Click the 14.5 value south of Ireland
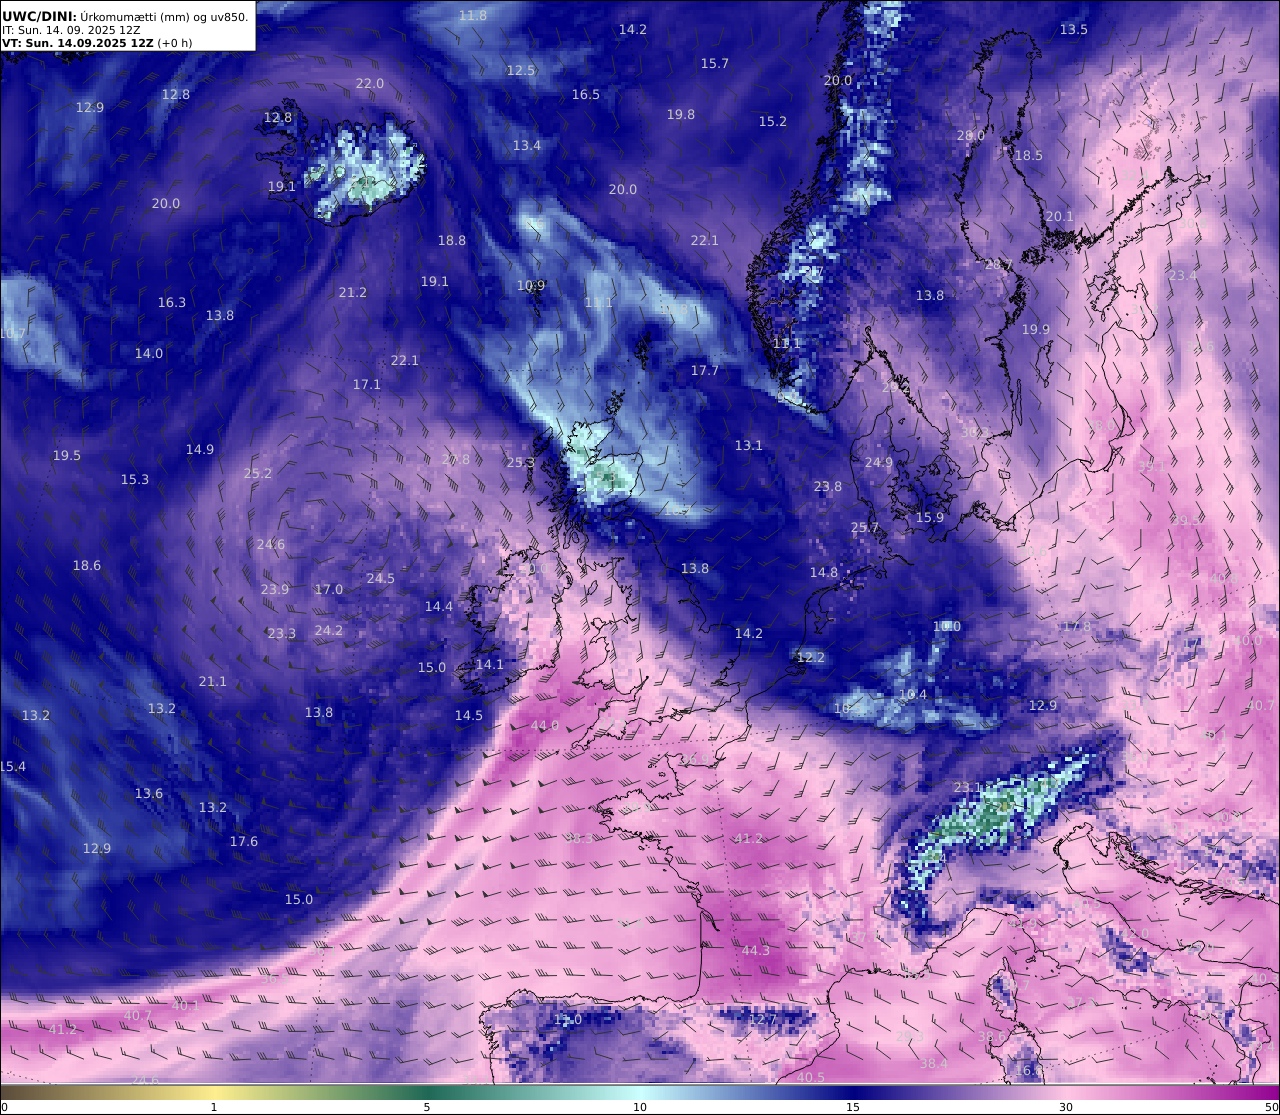The width and height of the screenshot is (1280, 1115). pos(469,715)
